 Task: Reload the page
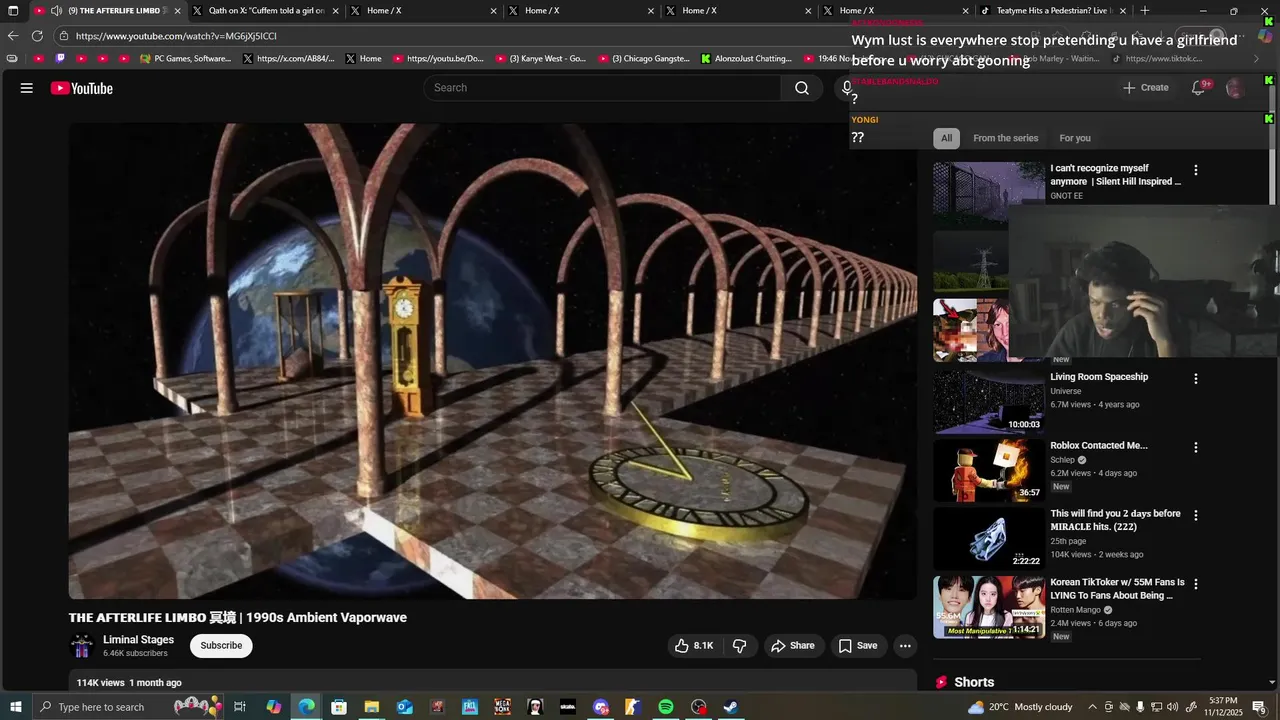point(38,36)
